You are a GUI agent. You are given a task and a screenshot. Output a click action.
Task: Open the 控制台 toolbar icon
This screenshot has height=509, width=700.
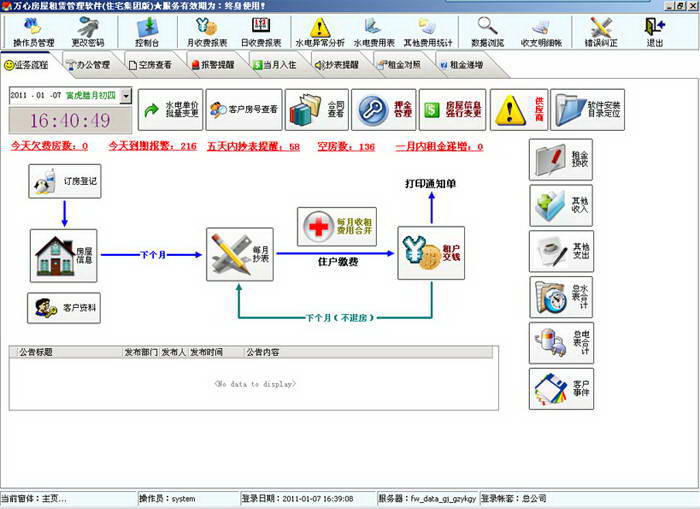(147, 32)
